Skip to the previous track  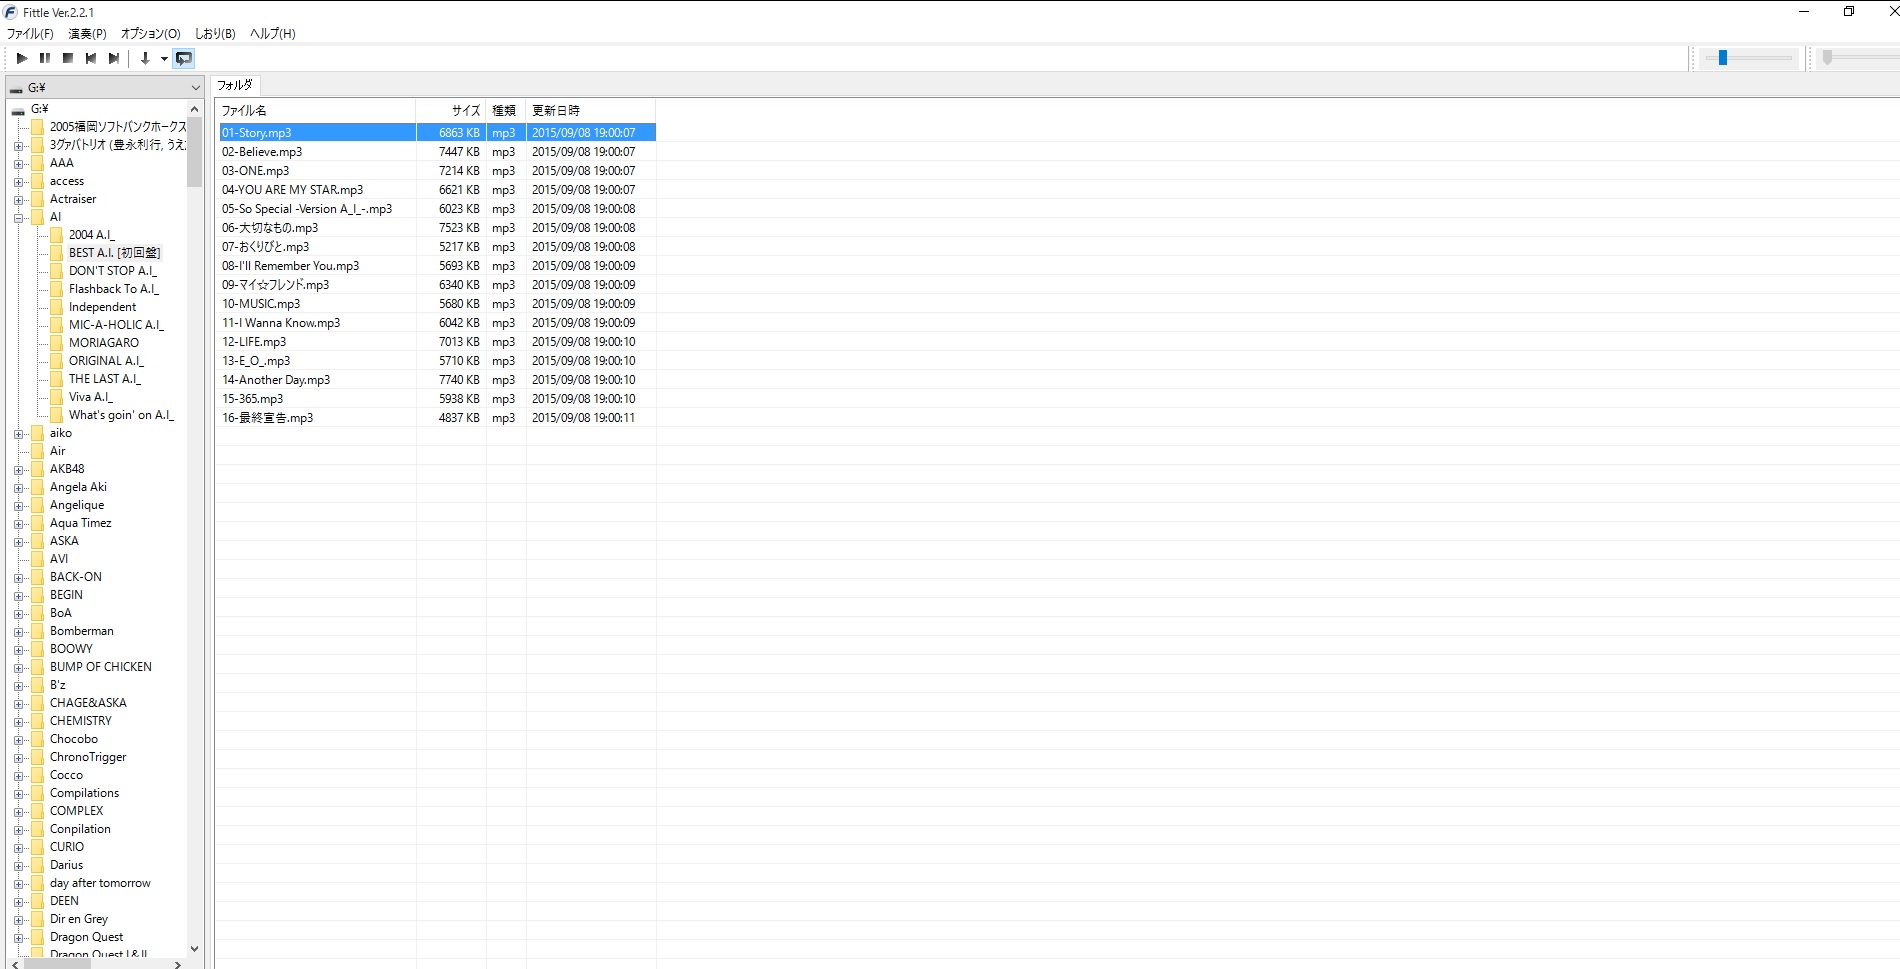[x=91, y=58]
